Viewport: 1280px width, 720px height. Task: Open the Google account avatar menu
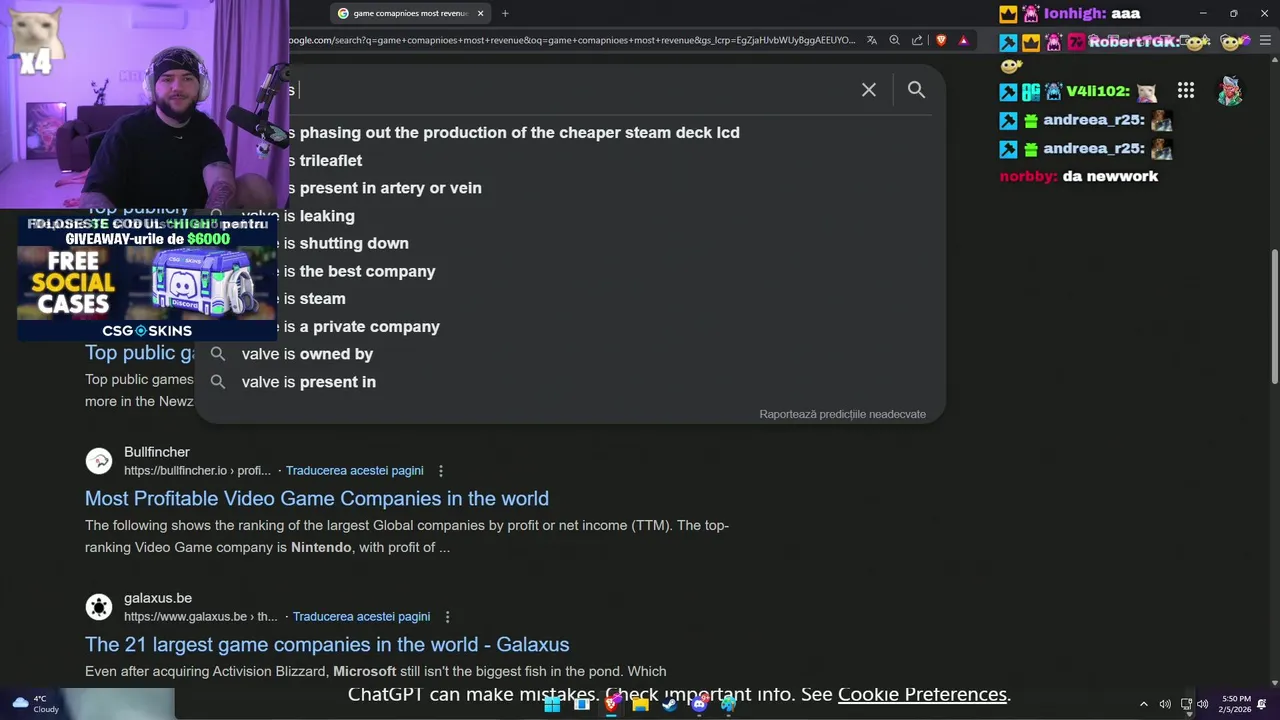pos(1230,91)
